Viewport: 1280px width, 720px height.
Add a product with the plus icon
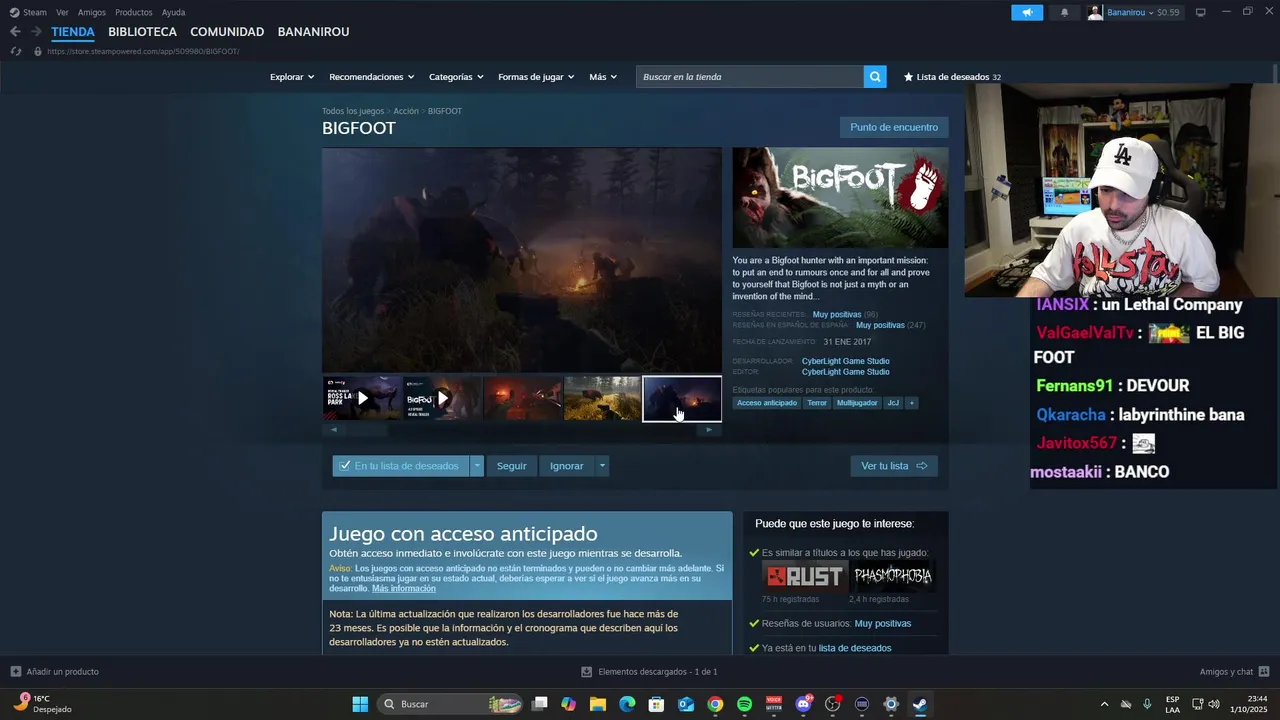(16, 672)
